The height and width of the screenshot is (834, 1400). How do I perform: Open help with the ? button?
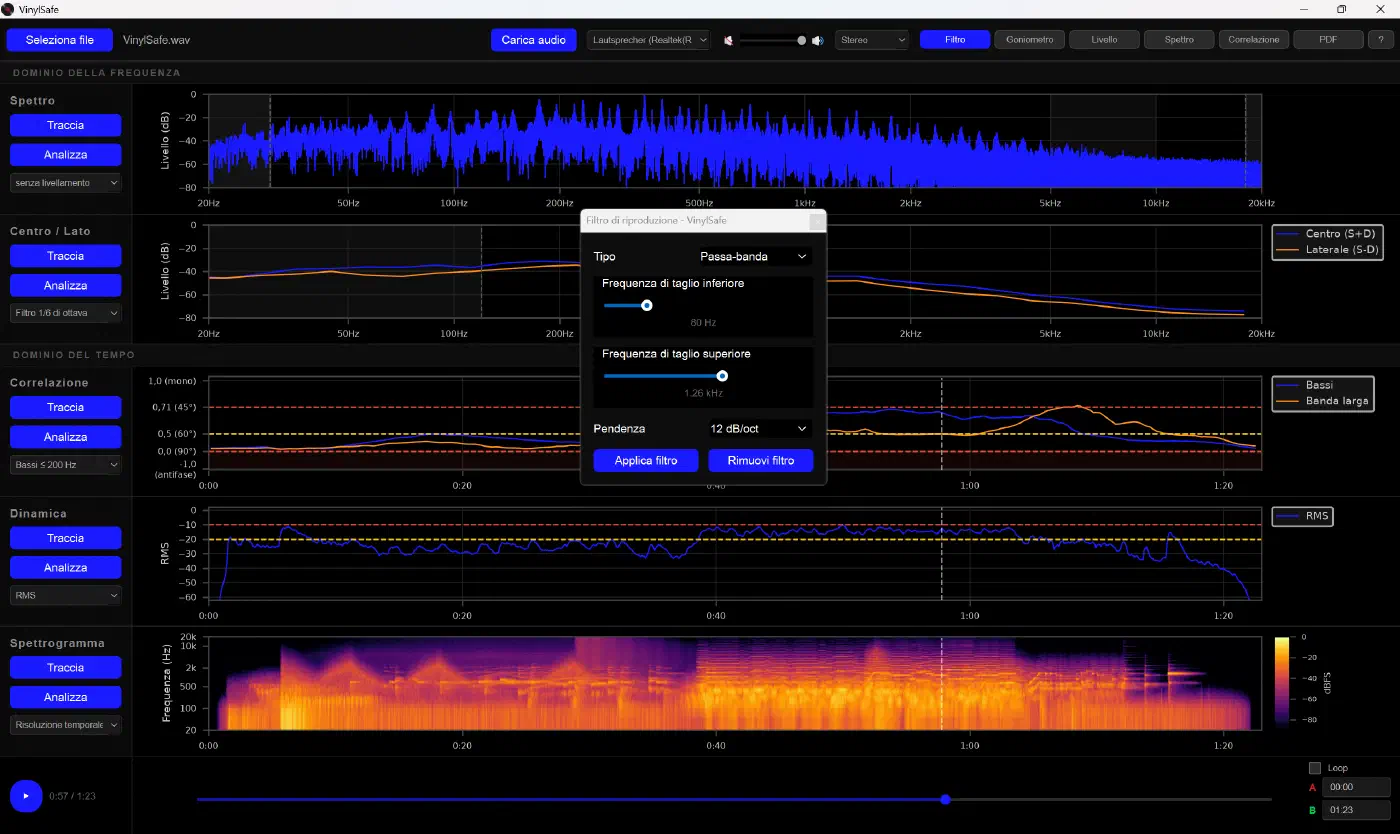pos(1380,40)
